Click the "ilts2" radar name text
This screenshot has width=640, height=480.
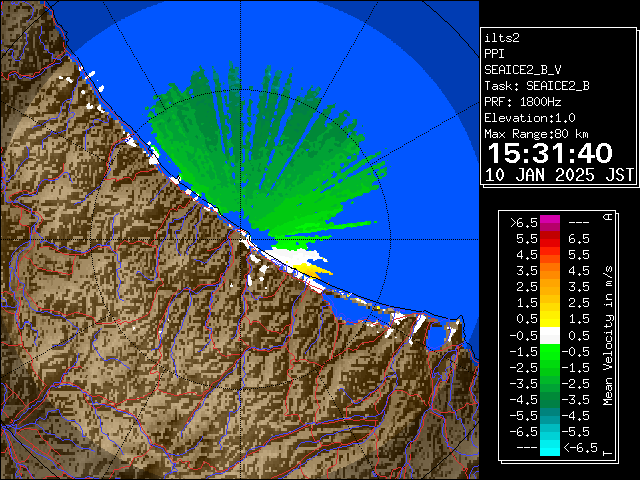coord(502,38)
